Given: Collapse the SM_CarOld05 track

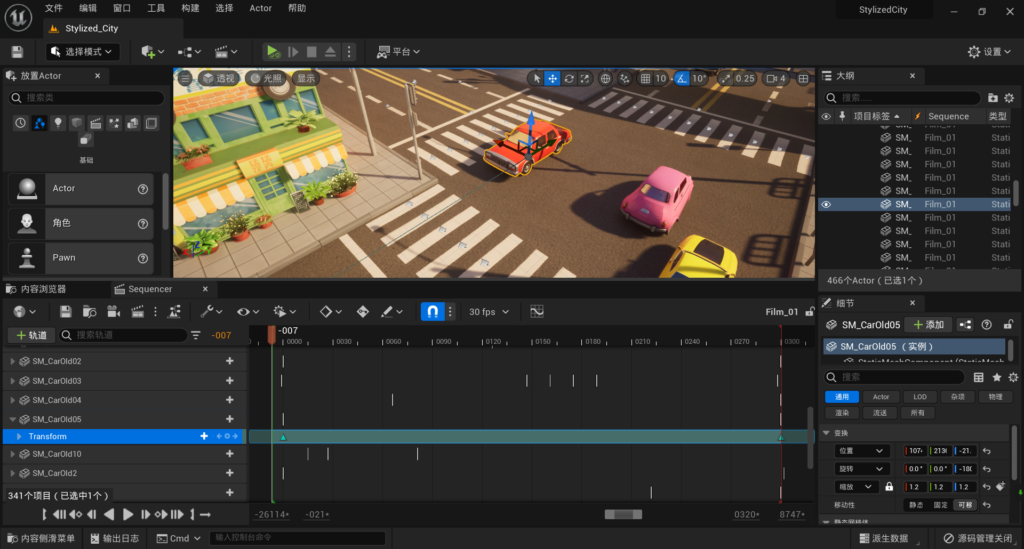Looking at the screenshot, I should (13, 419).
